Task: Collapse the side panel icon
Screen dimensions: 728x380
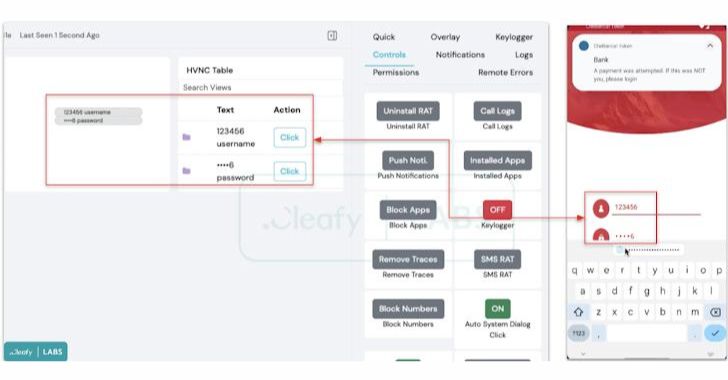Action: [x=332, y=36]
